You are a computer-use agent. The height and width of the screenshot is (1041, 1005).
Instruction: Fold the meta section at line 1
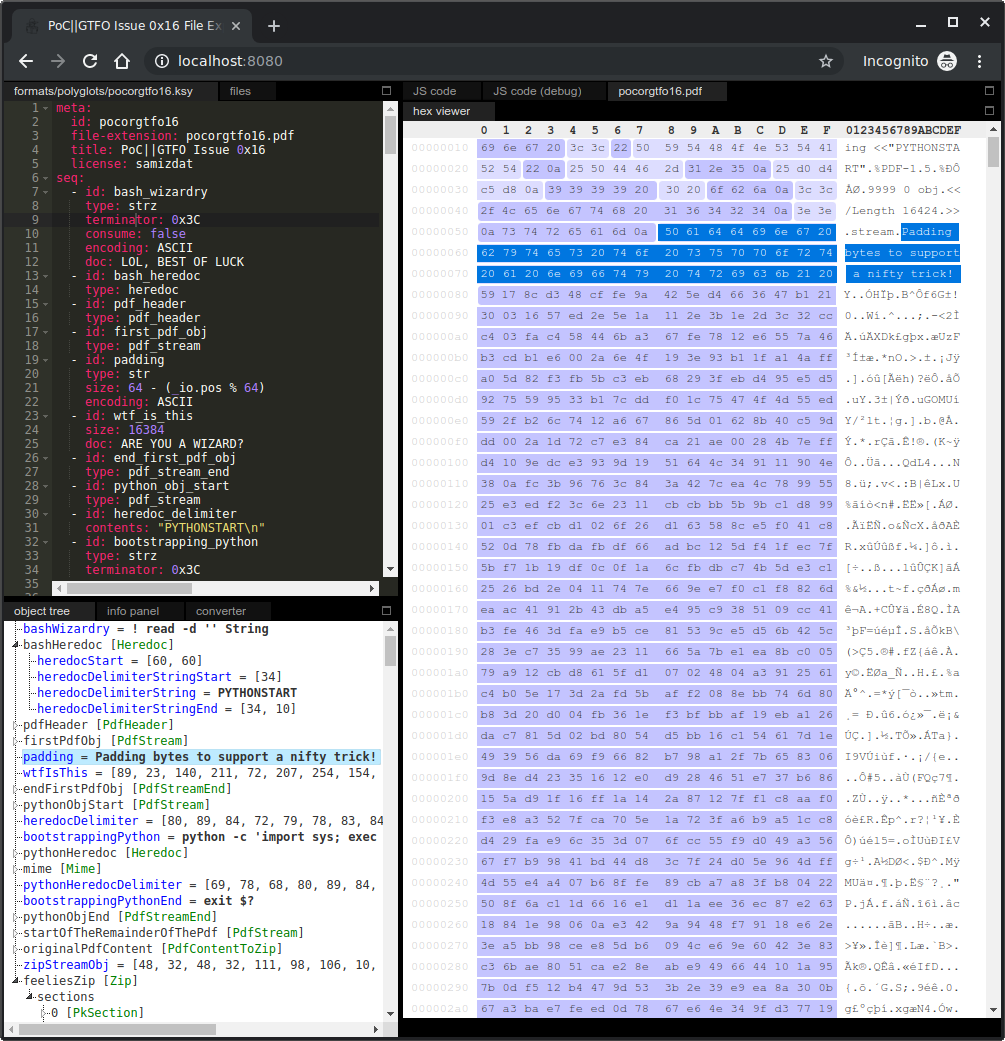[x=46, y=108]
